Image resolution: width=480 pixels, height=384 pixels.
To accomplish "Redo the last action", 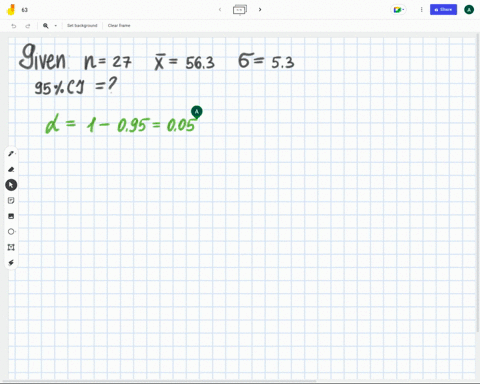I will (x=28, y=26).
